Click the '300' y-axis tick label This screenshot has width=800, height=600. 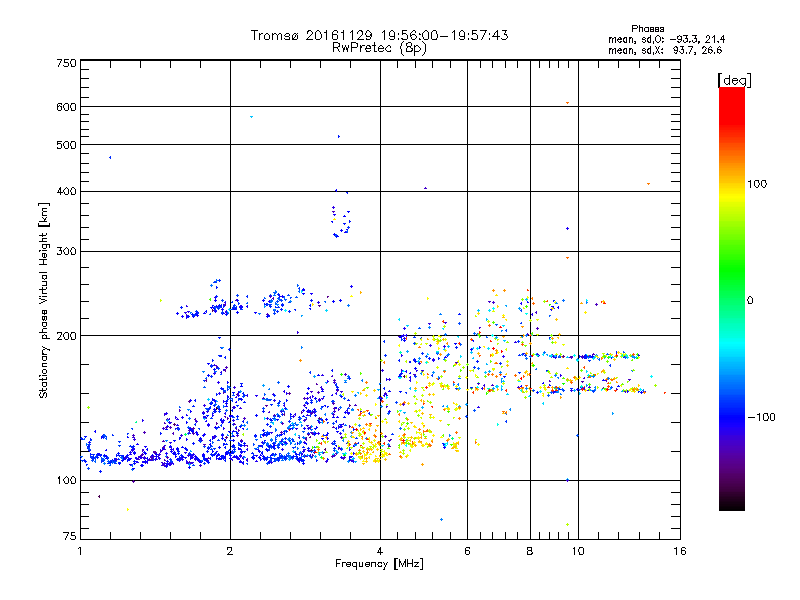coord(66,252)
